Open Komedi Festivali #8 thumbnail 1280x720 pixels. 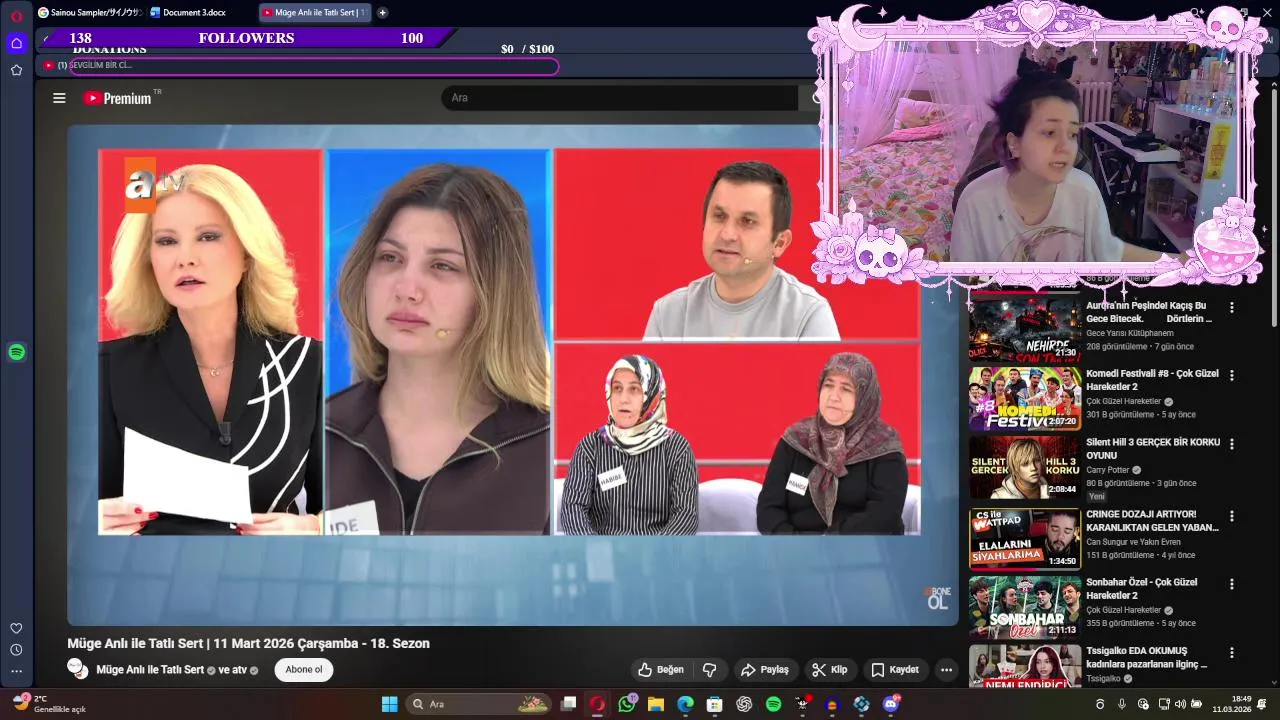(1025, 398)
